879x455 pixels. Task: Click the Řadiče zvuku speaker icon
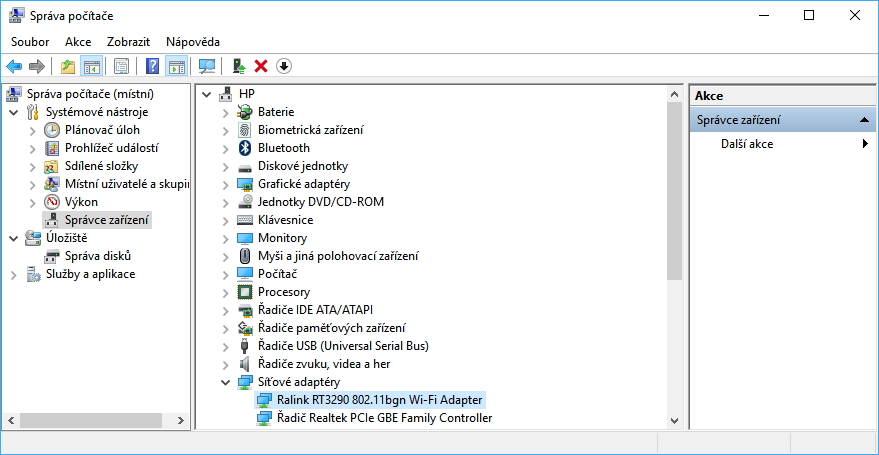[245, 364]
